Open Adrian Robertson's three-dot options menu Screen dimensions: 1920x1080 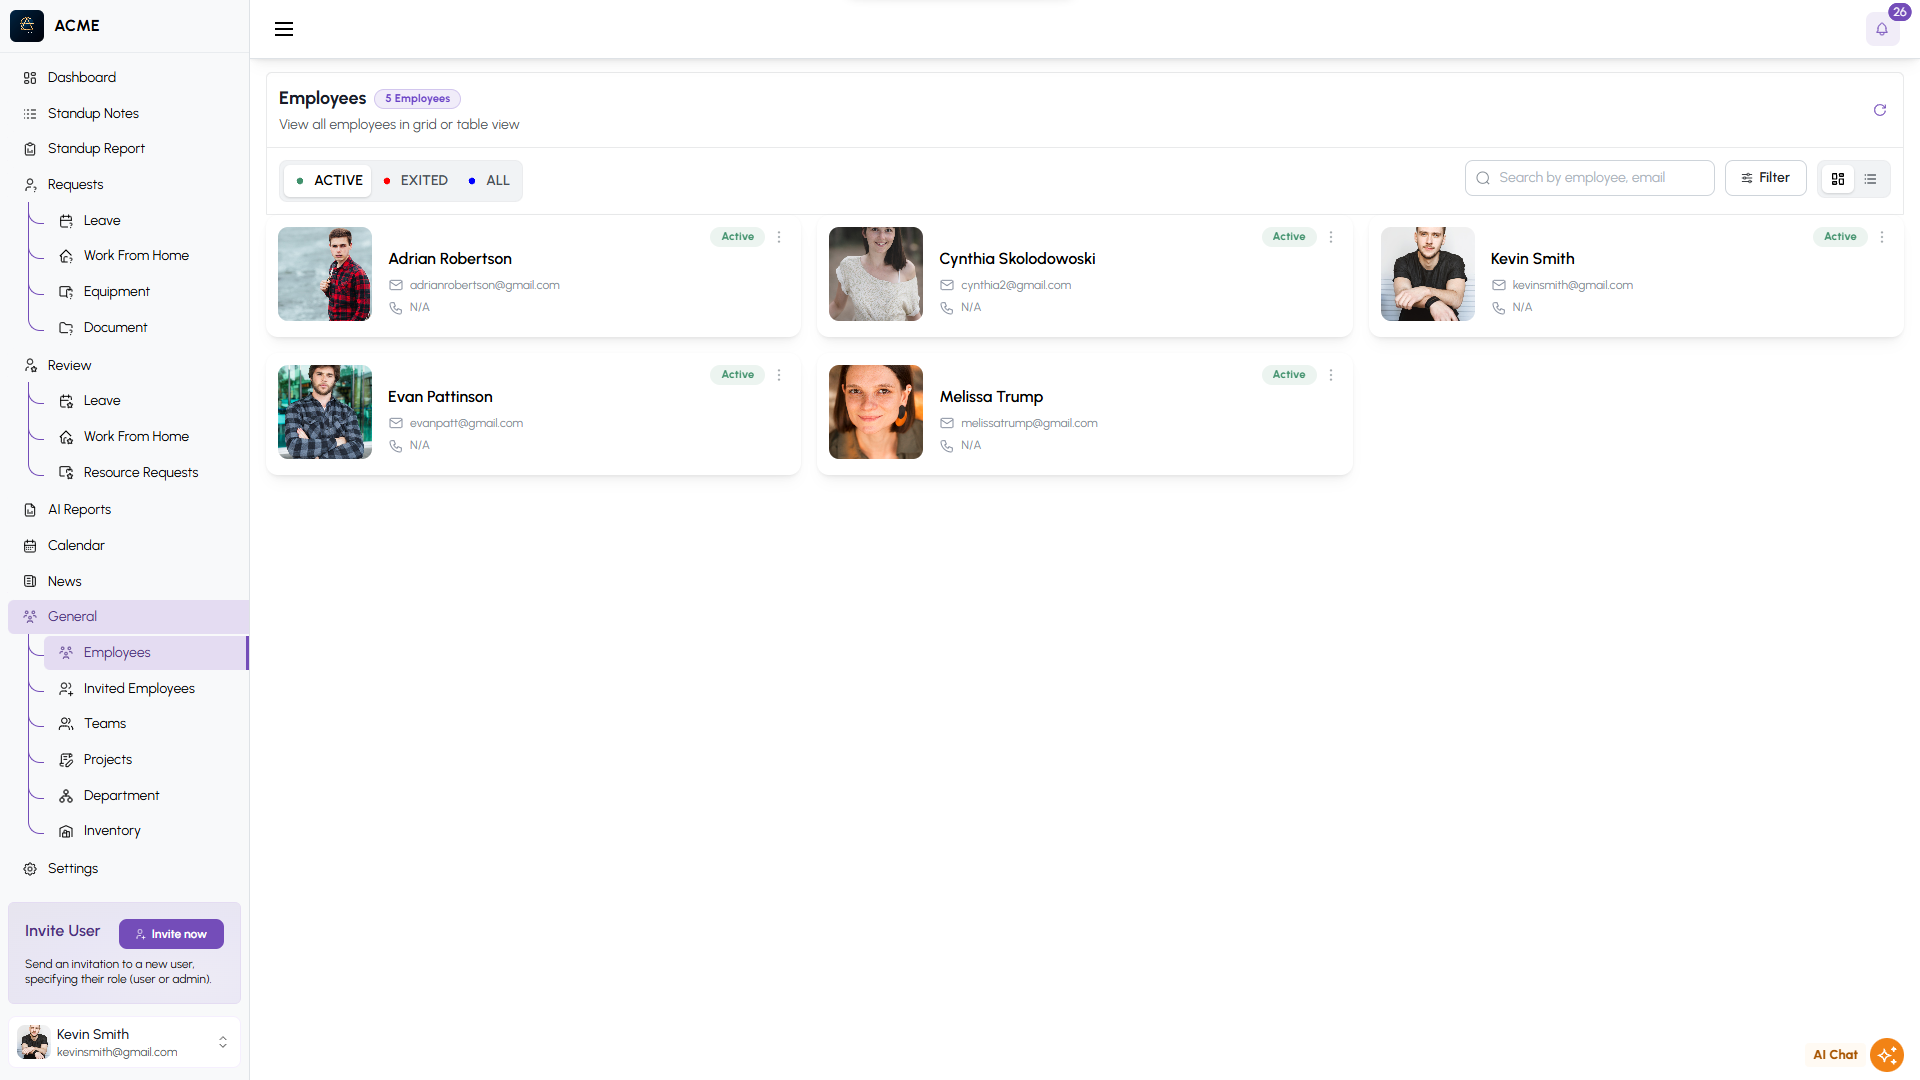click(x=779, y=237)
